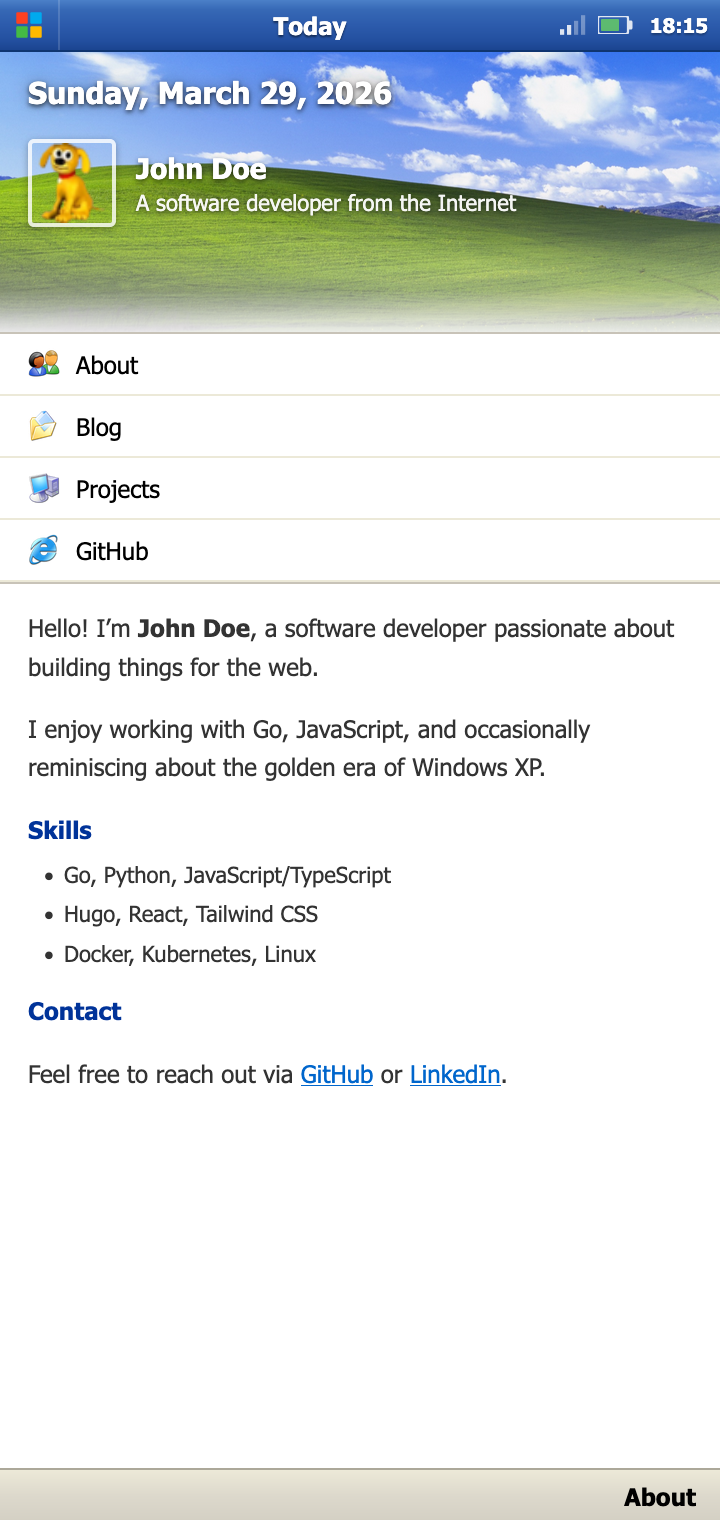Click bold John Doe in intro paragraph

coord(194,629)
